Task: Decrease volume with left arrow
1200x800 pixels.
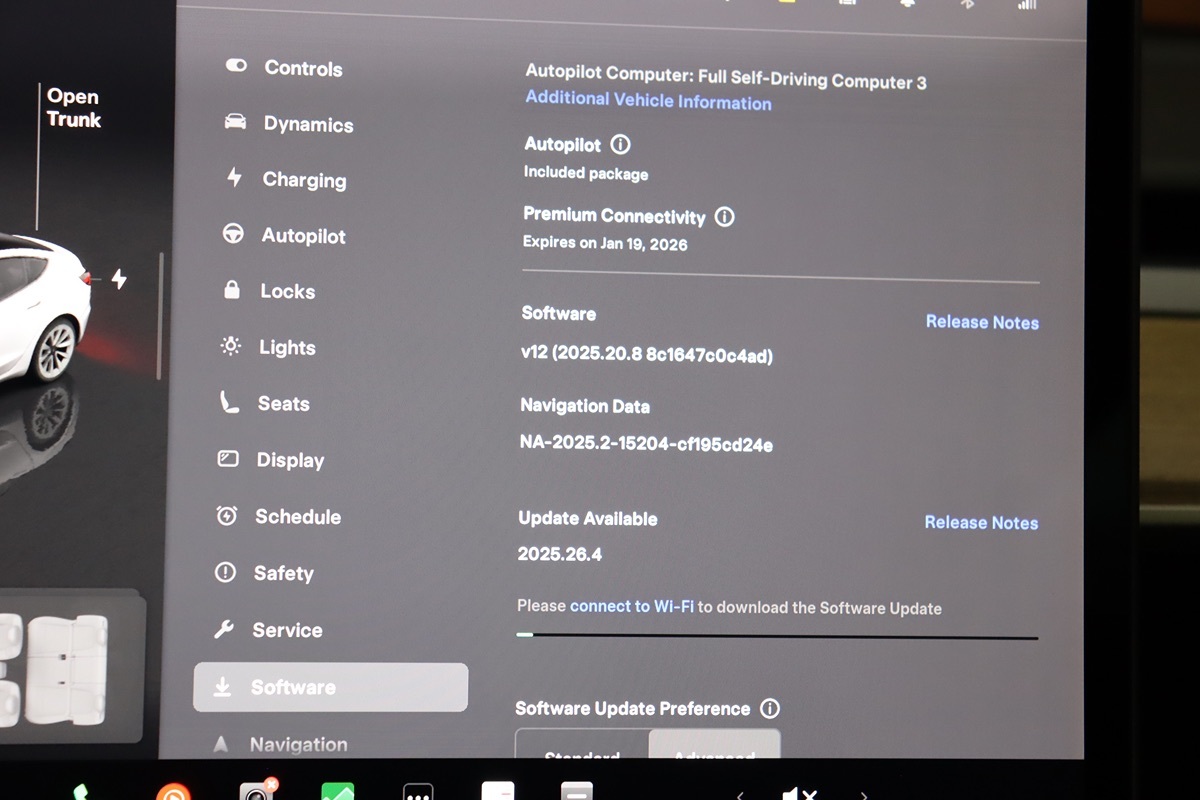Action: coord(740,795)
